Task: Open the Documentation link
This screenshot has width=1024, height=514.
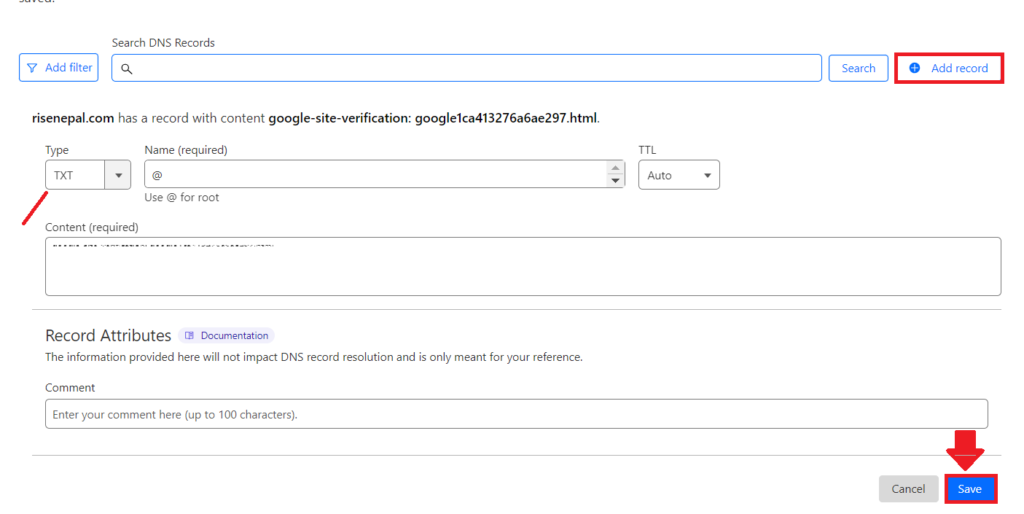Action: click(226, 336)
